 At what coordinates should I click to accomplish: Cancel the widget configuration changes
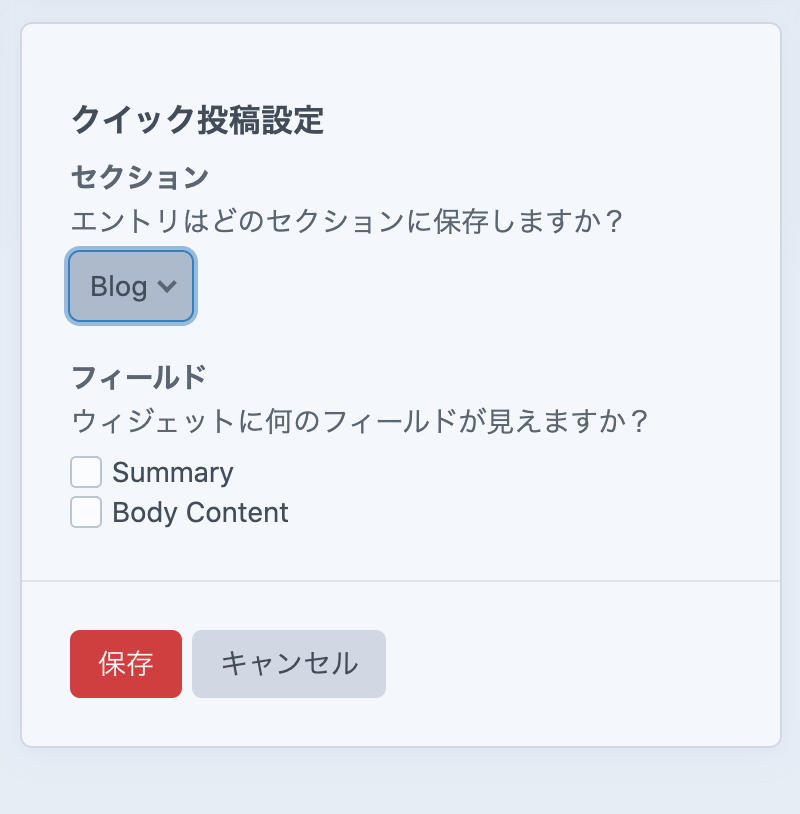pyautogui.click(x=288, y=663)
